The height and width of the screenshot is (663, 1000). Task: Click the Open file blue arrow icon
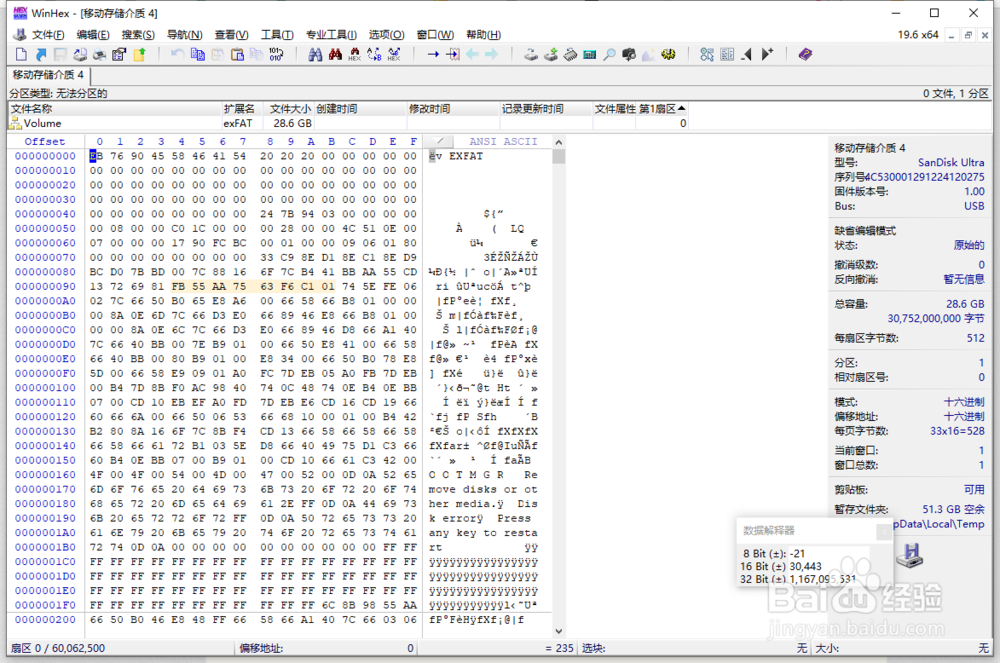tap(41, 55)
